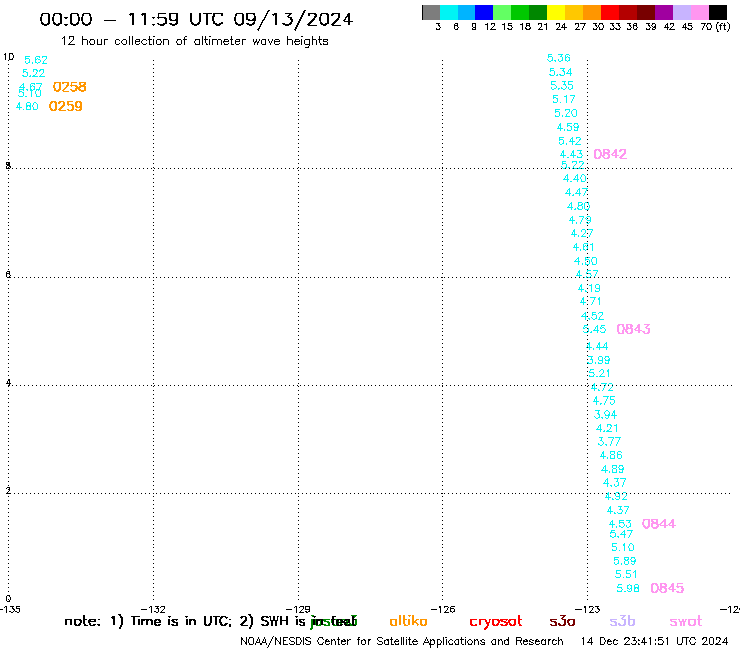
Task: Click wave height value 5.17
Action: pyautogui.click(x=564, y=99)
